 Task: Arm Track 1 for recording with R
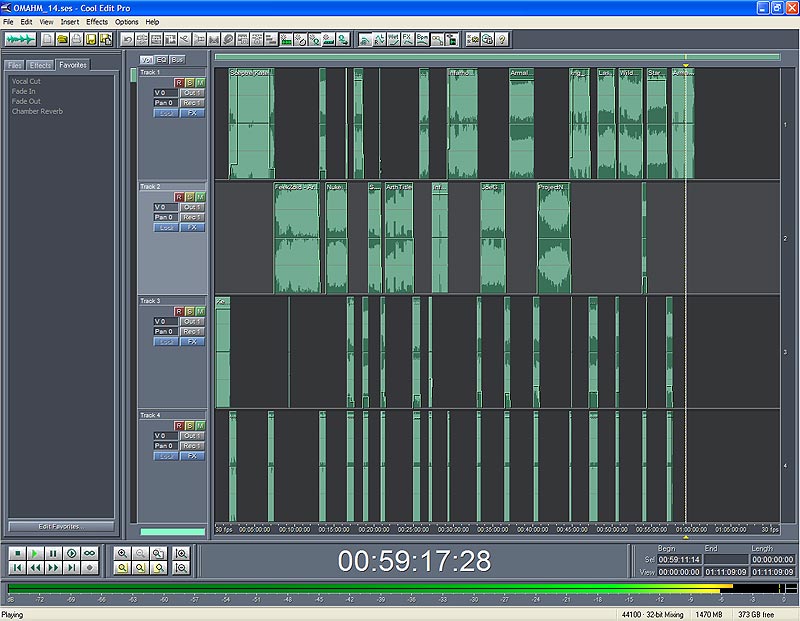click(x=179, y=83)
